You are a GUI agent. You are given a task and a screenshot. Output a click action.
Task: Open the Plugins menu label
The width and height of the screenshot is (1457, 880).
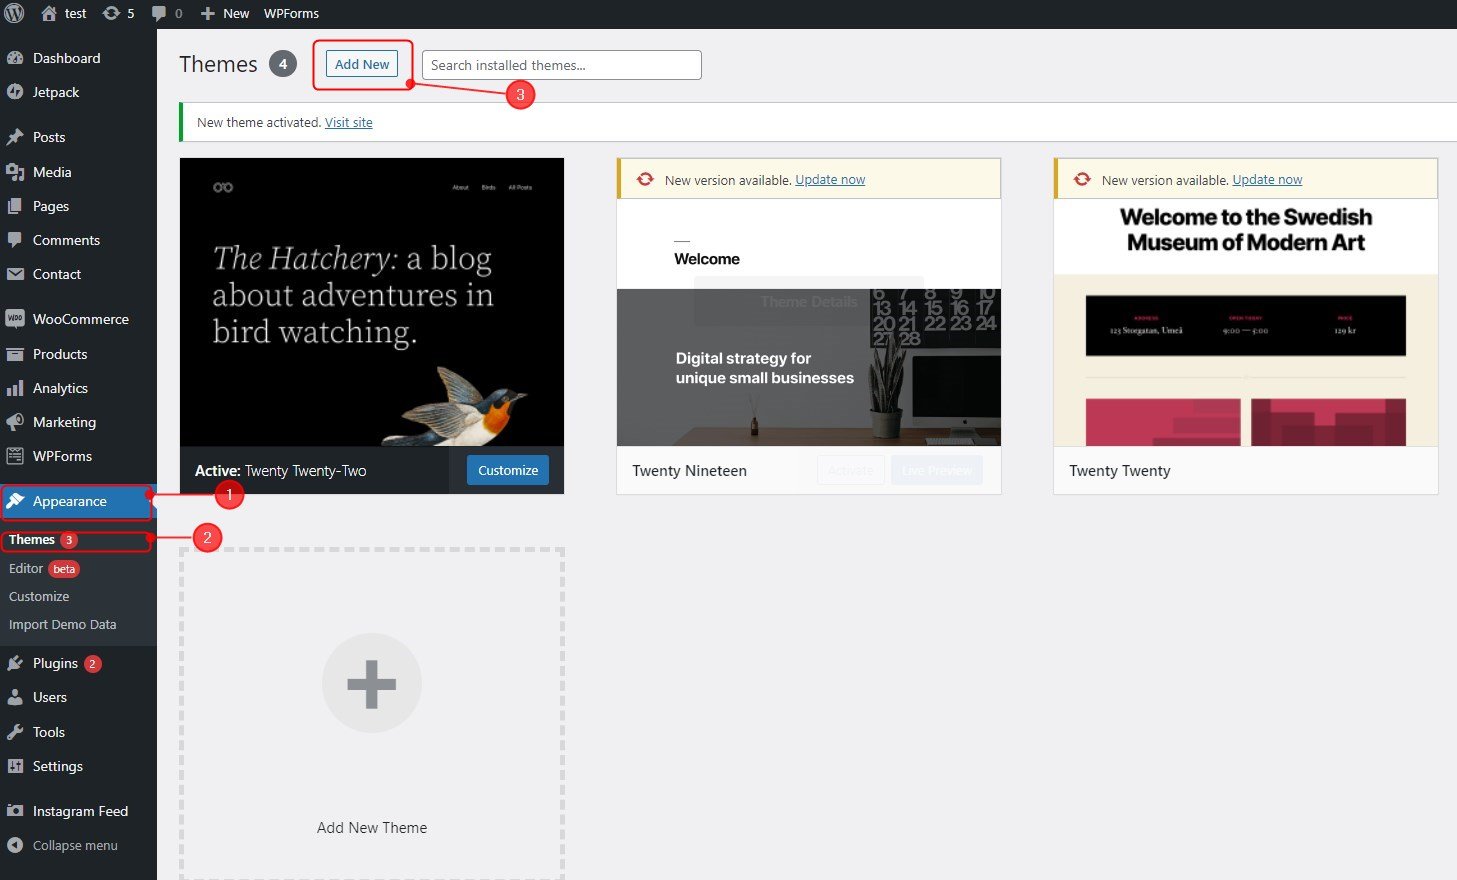(x=55, y=663)
